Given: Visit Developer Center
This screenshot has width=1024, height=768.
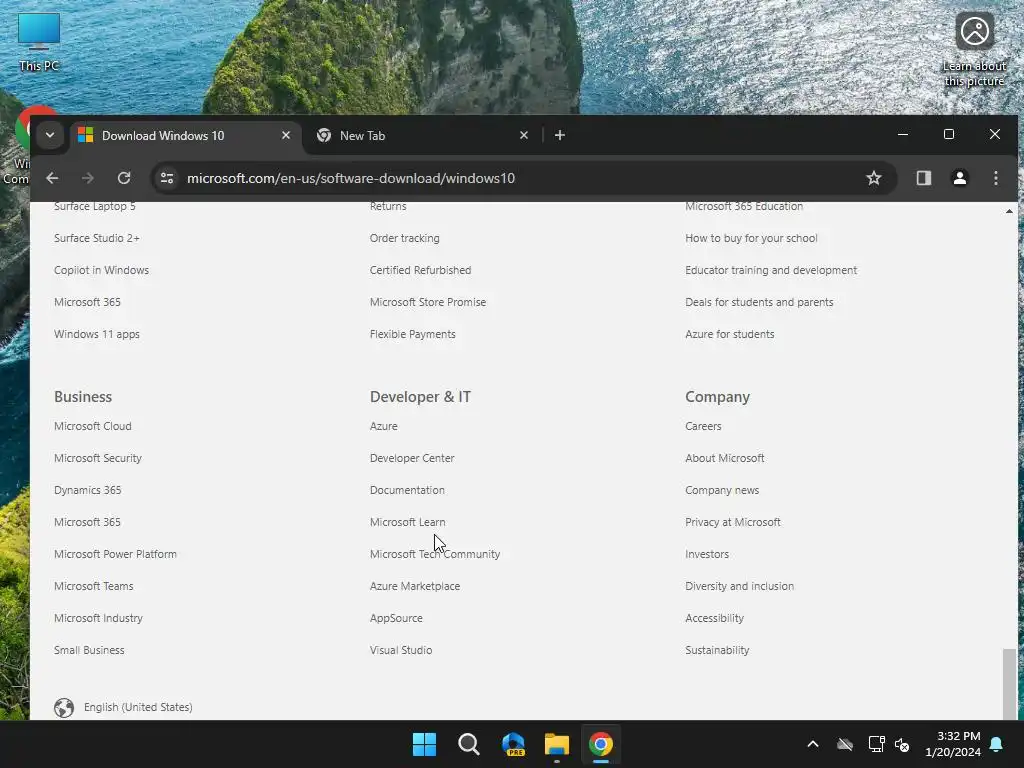Looking at the screenshot, I should tap(412, 458).
